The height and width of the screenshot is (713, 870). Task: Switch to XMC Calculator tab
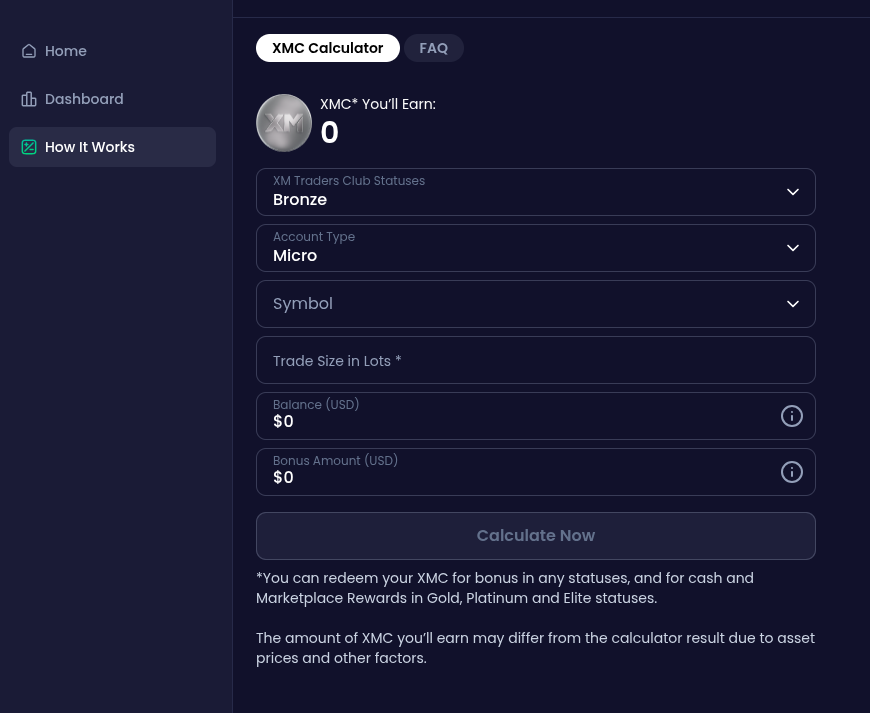(327, 48)
